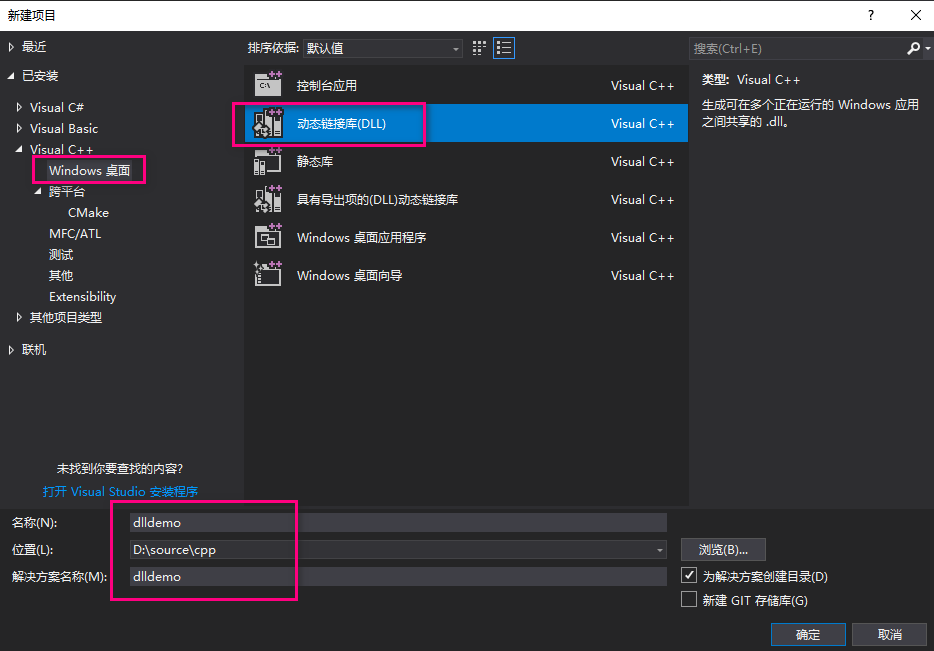Switch to medium icons list view

click(x=504, y=48)
